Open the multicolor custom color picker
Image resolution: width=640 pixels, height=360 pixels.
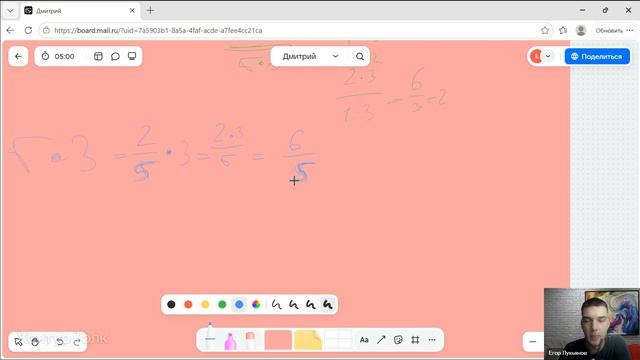[256, 304]
